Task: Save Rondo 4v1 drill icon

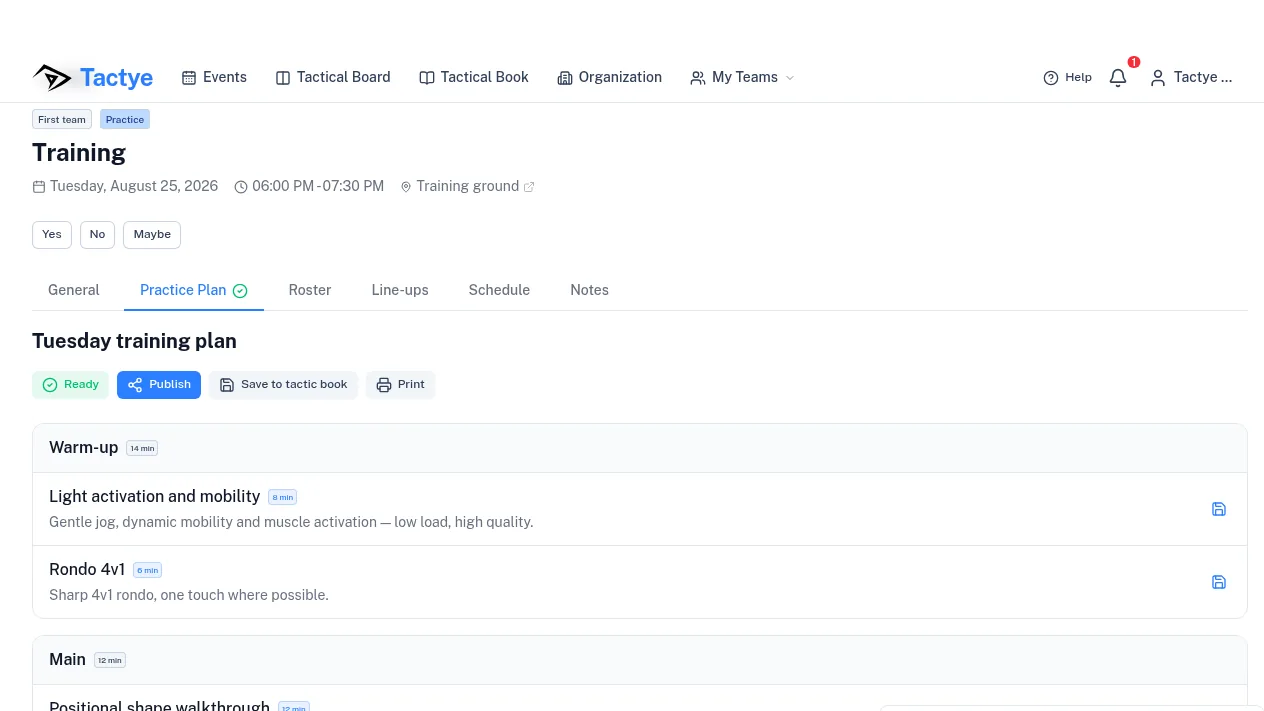Action: pos(1218,582)
